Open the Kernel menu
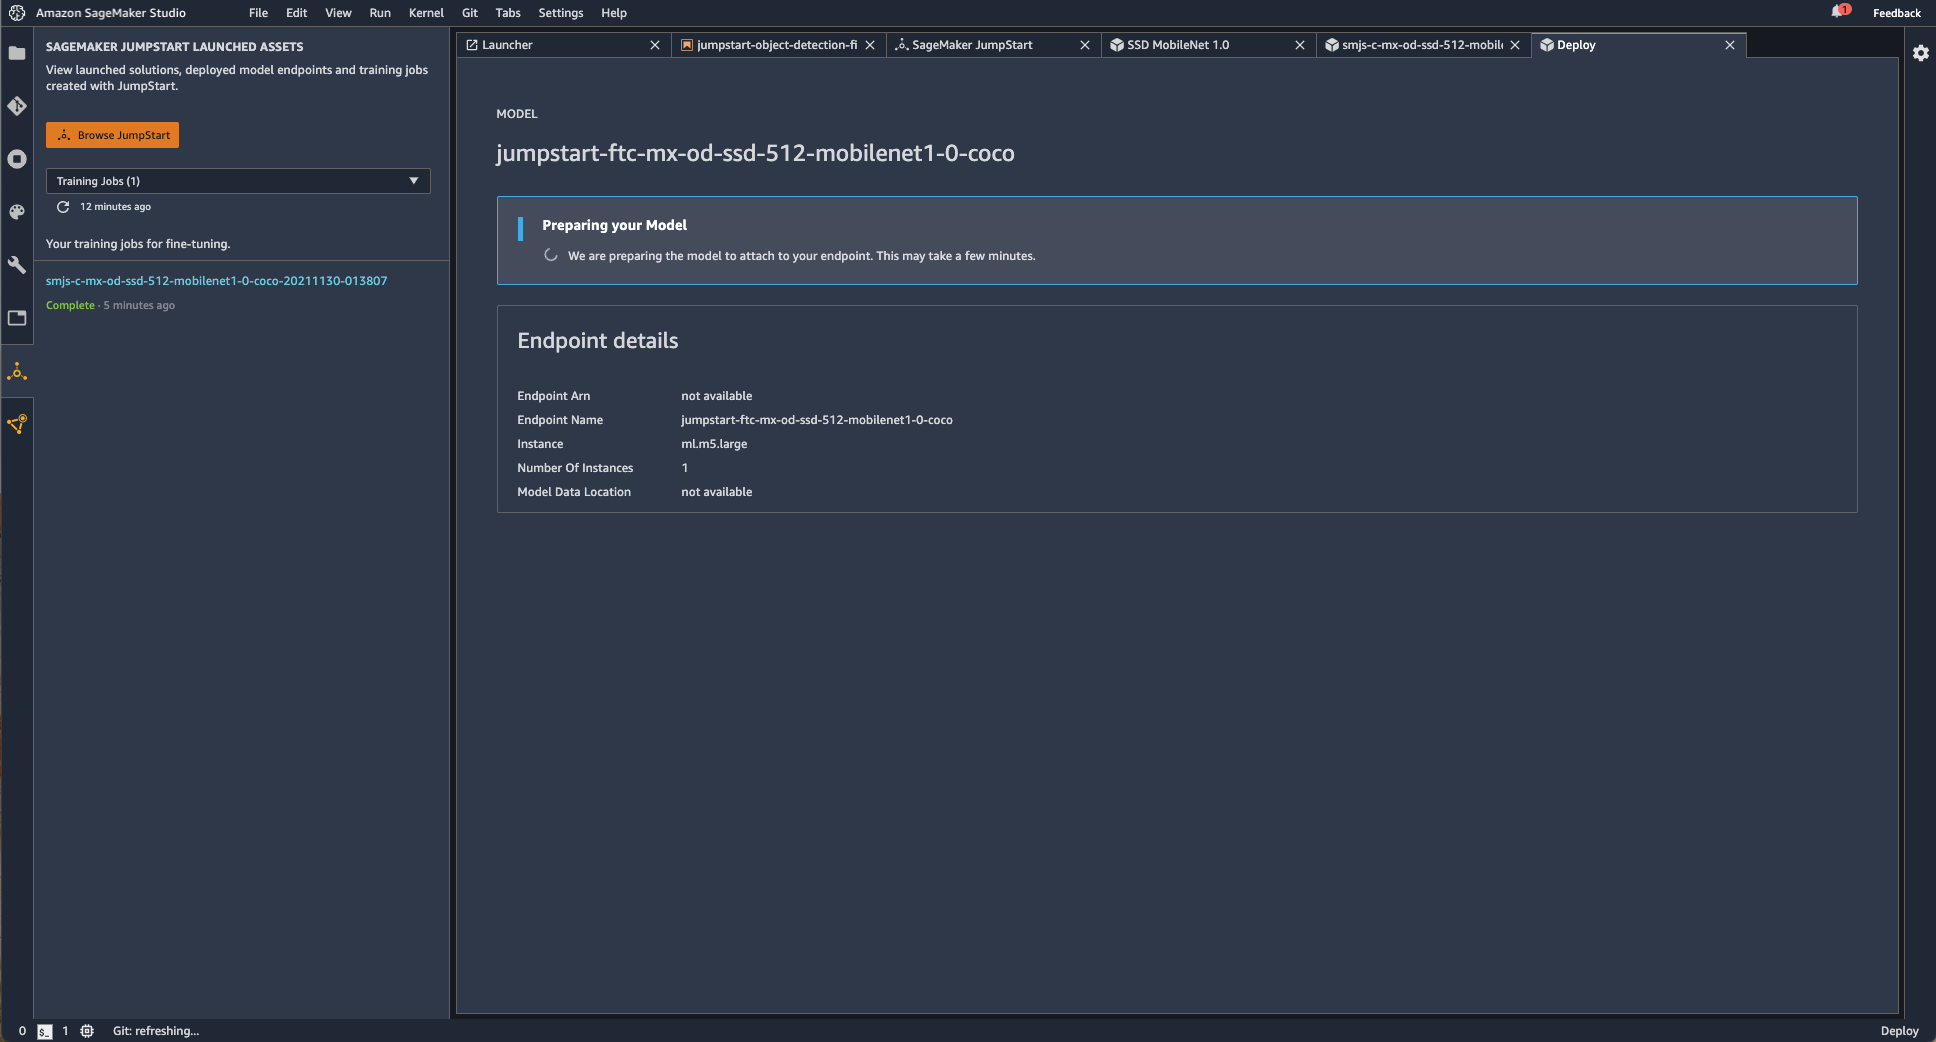This screenshot has height=1042, width=1936. point(426,13)
